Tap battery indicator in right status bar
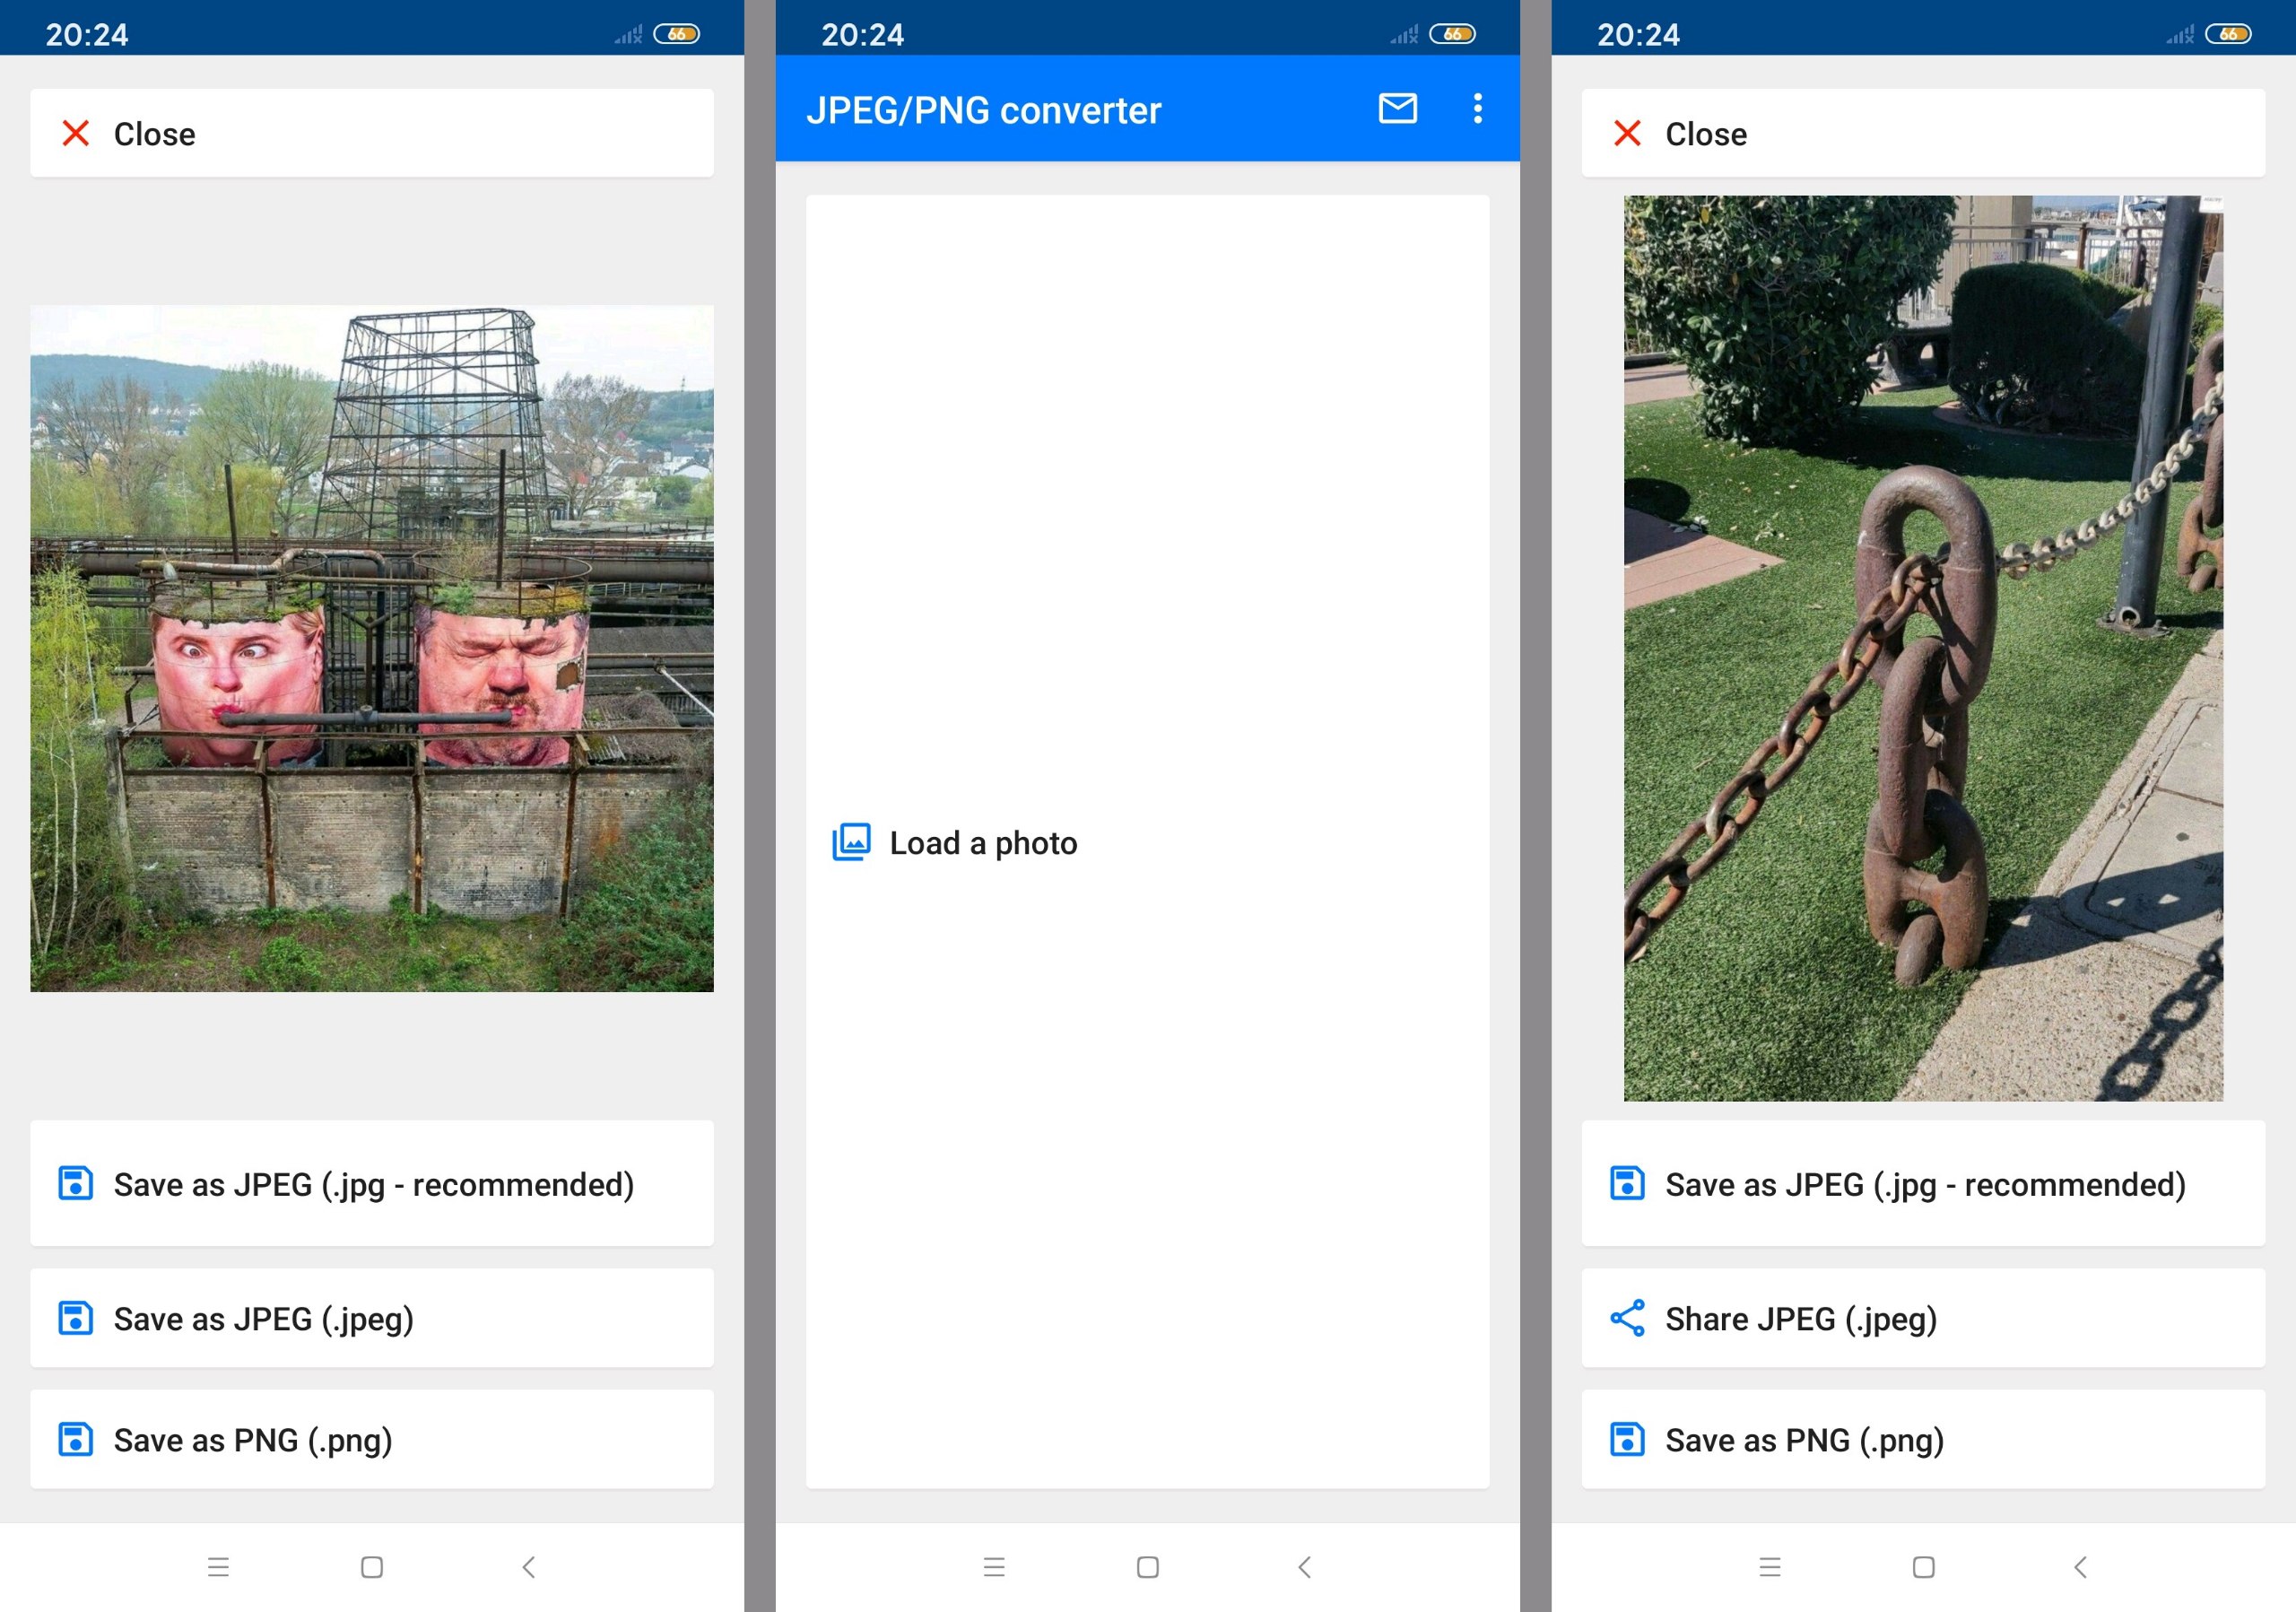Viewport: 2296px width, 1612px height. point(2228,34)
